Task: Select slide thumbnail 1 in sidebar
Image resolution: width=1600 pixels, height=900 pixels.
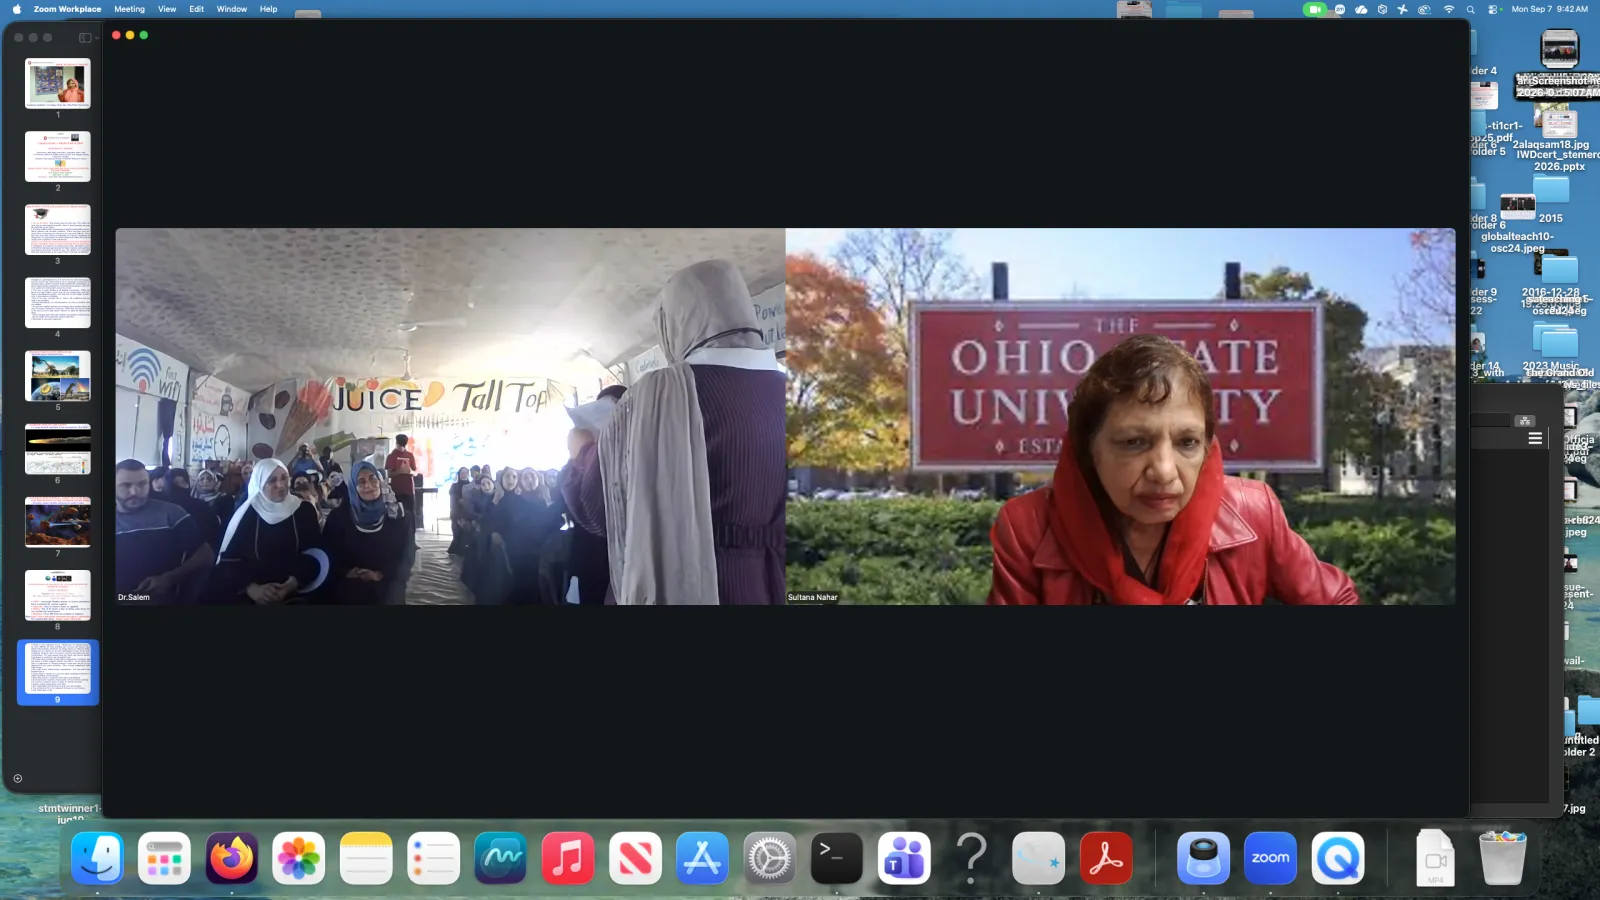Action: 58,83
